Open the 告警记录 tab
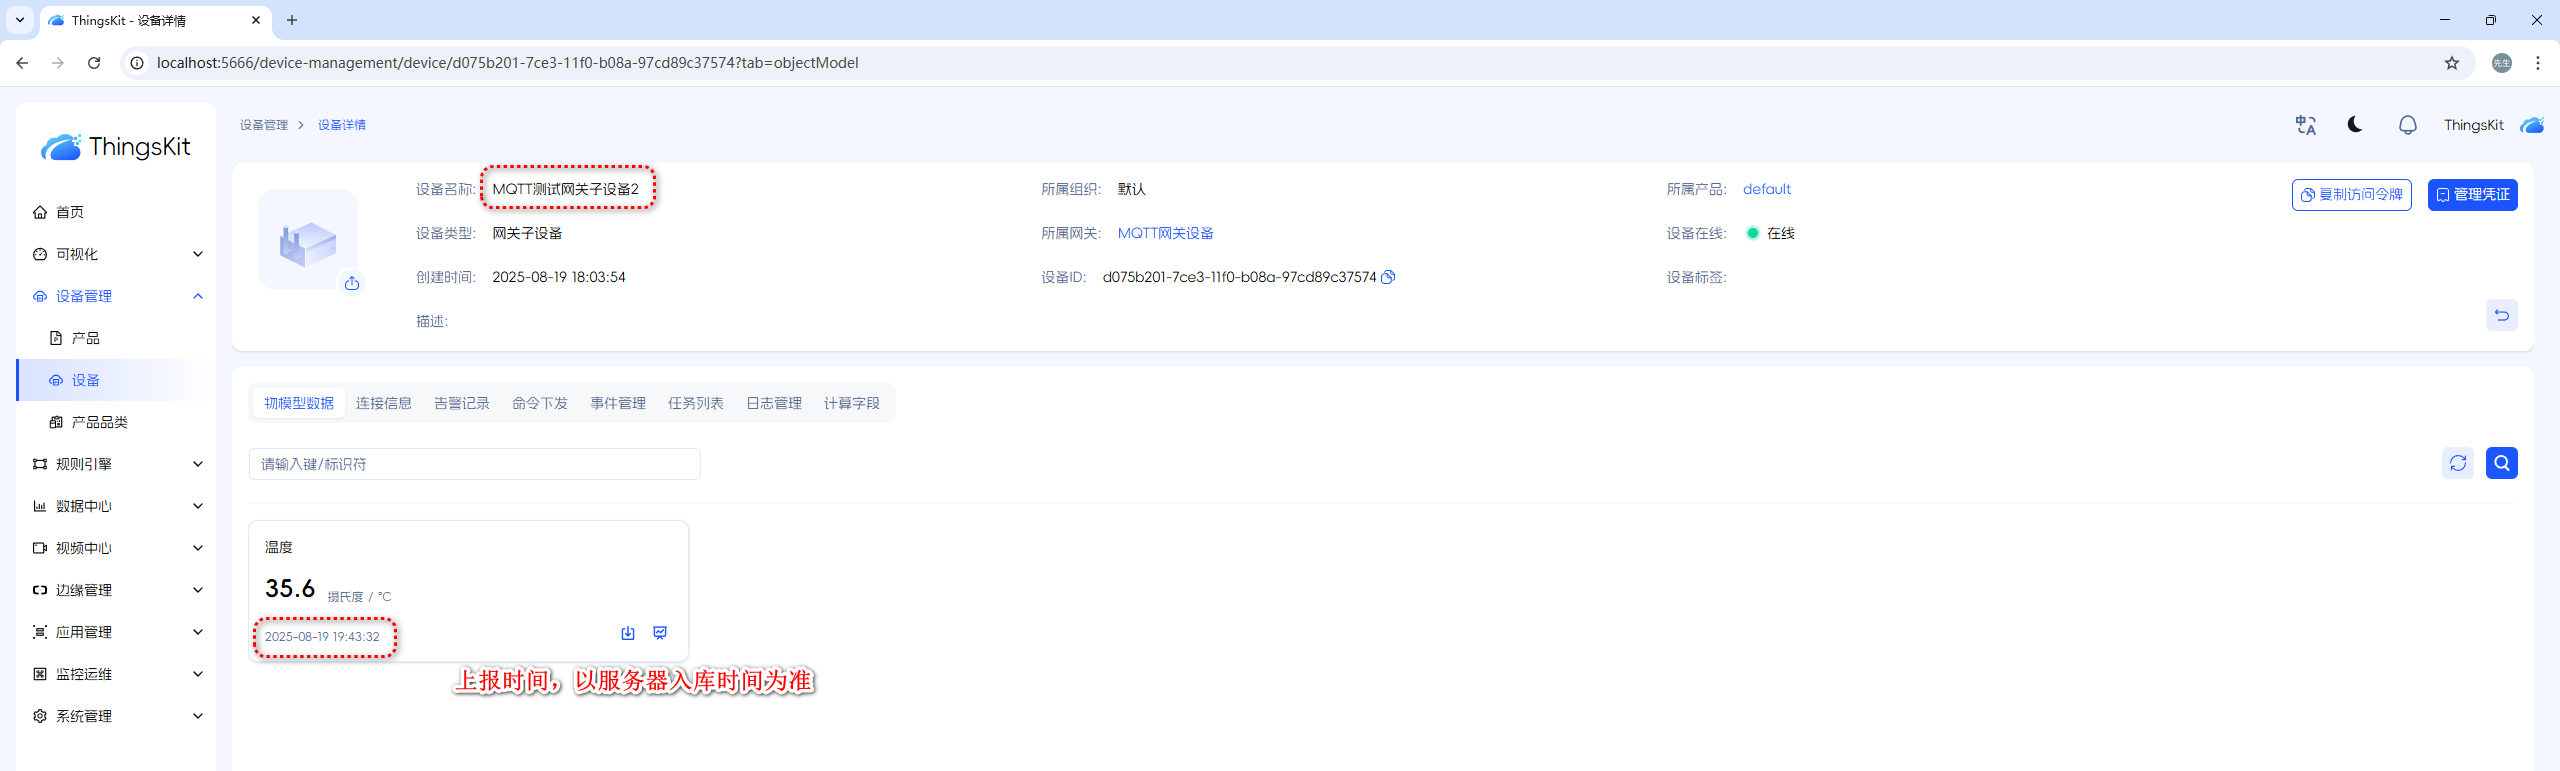 [x=462, y=403]
